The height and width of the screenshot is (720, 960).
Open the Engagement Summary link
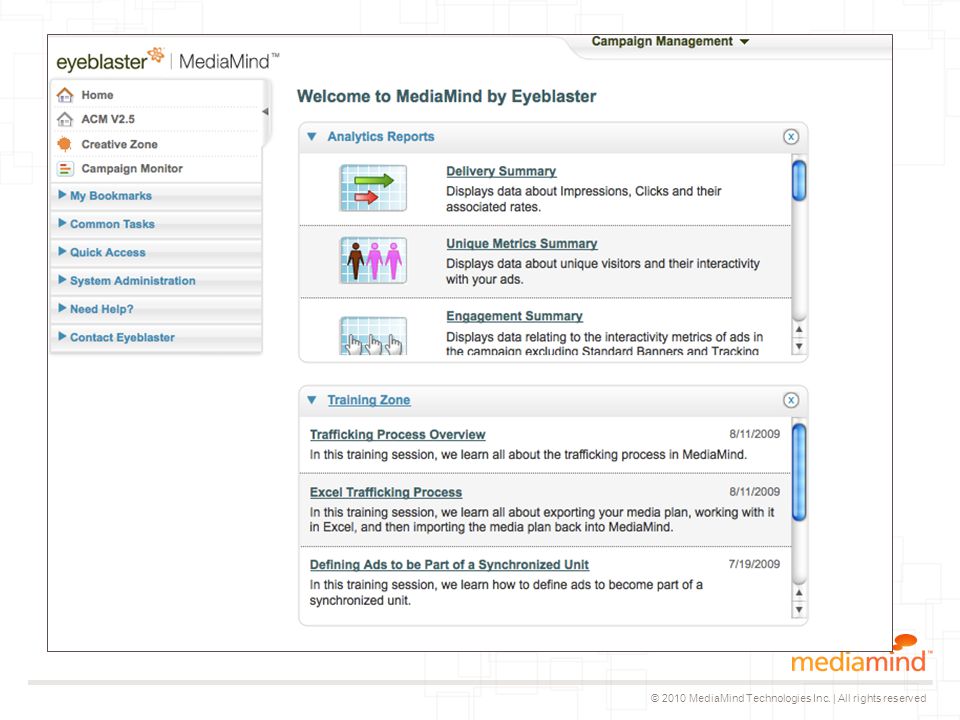[514, 316]
